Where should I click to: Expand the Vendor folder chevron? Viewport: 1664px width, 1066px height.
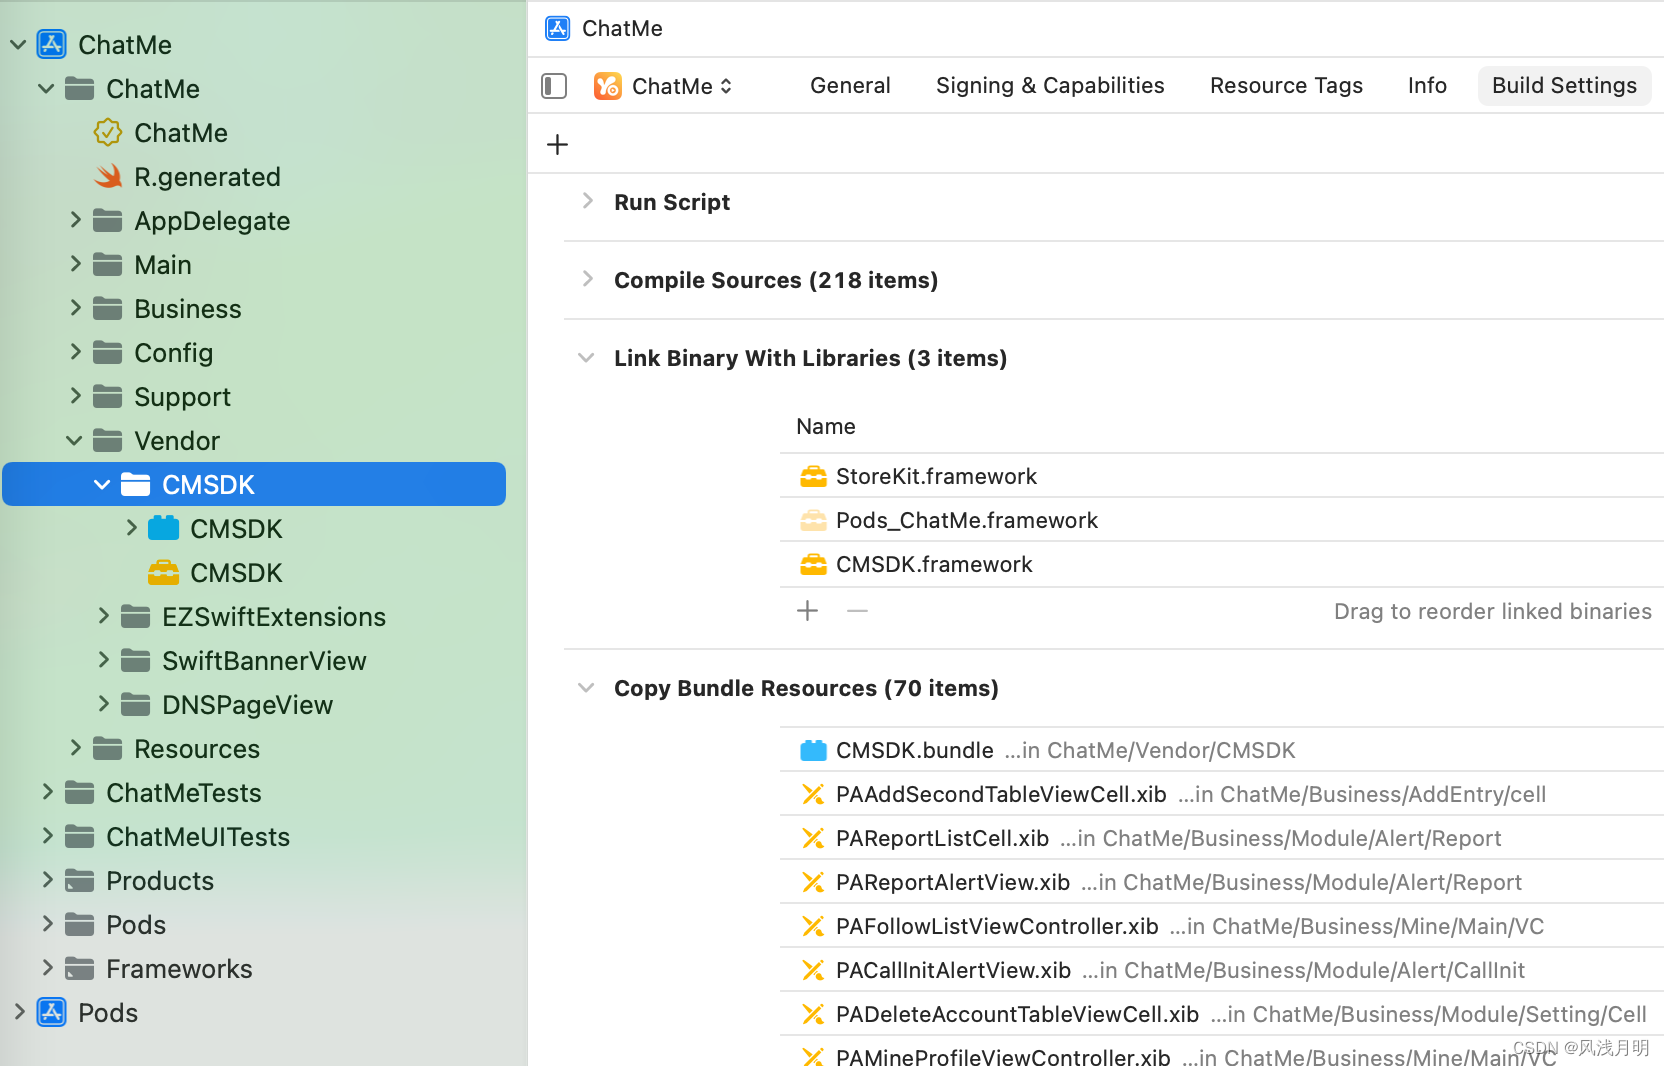click(x=74, y=440)
